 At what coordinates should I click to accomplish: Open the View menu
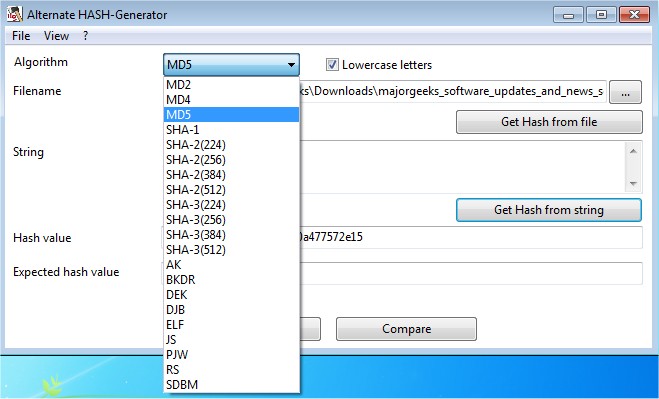[x=56, y=36]
